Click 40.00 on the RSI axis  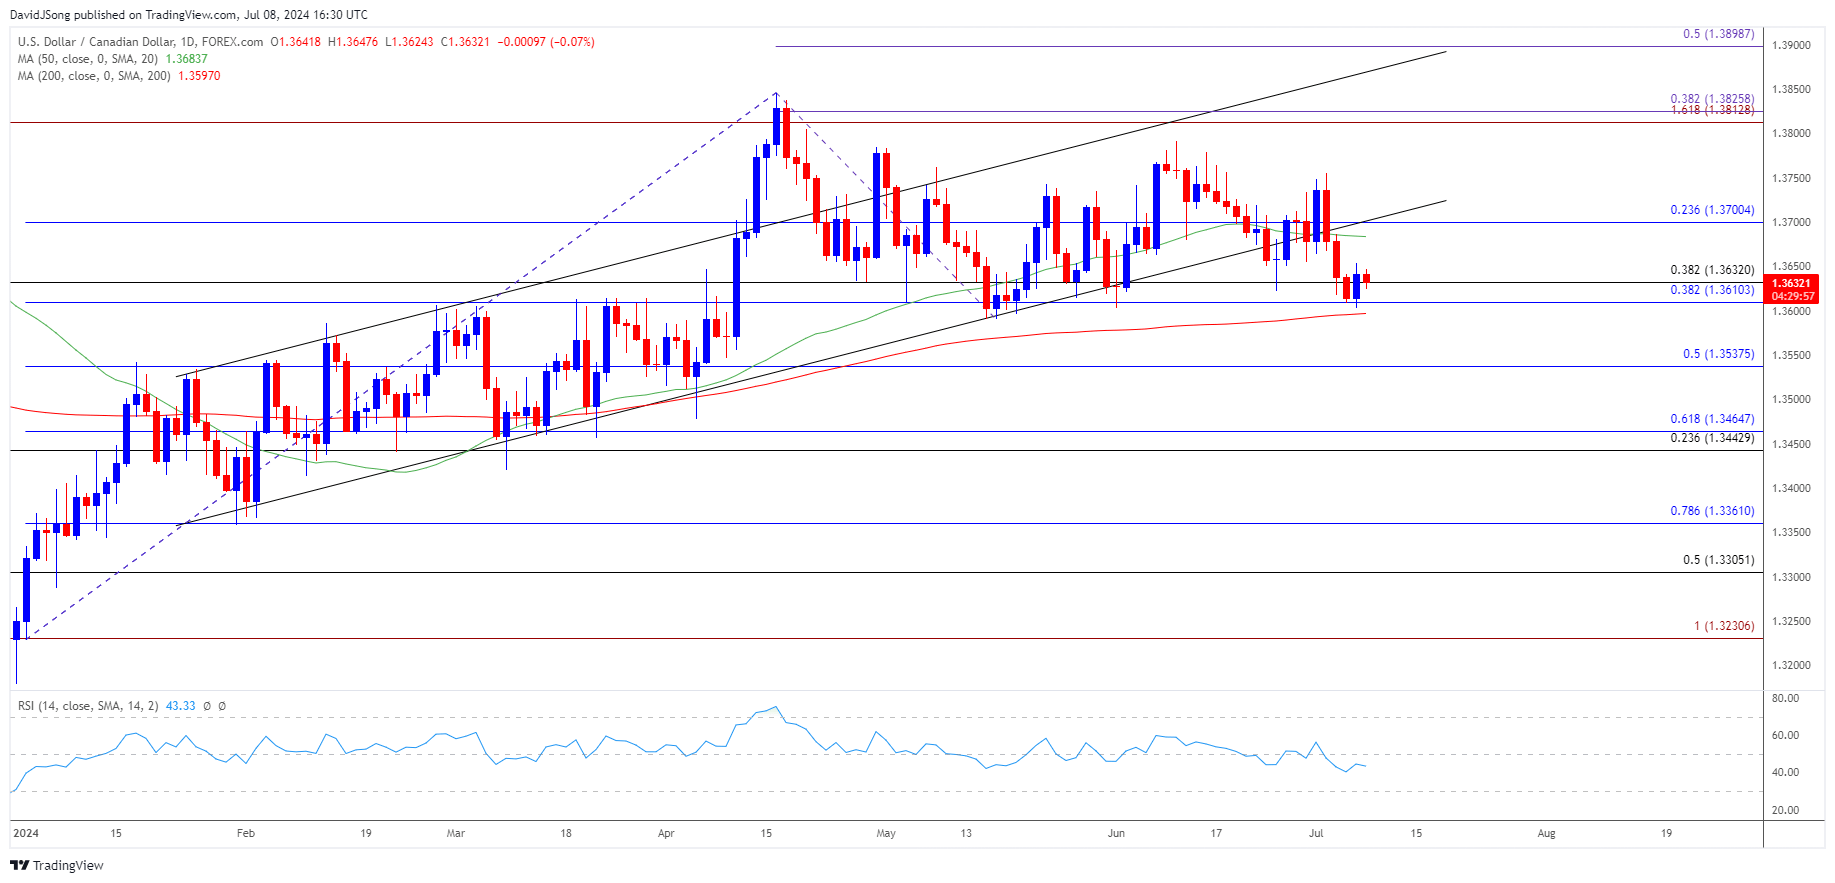click(1785, 773)
